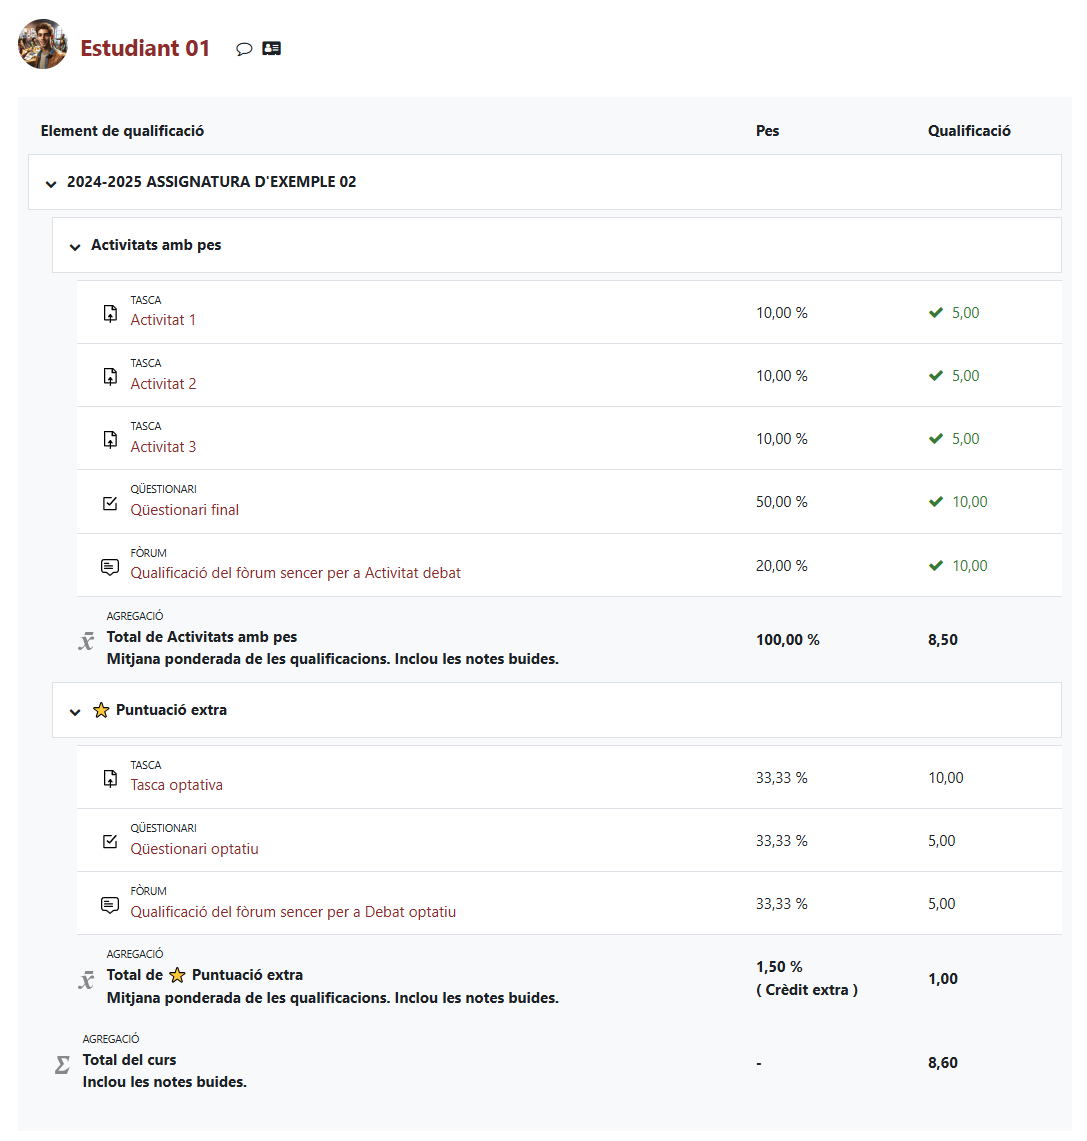Click the sigma icon beside Total del curs

pos(62,1066)
